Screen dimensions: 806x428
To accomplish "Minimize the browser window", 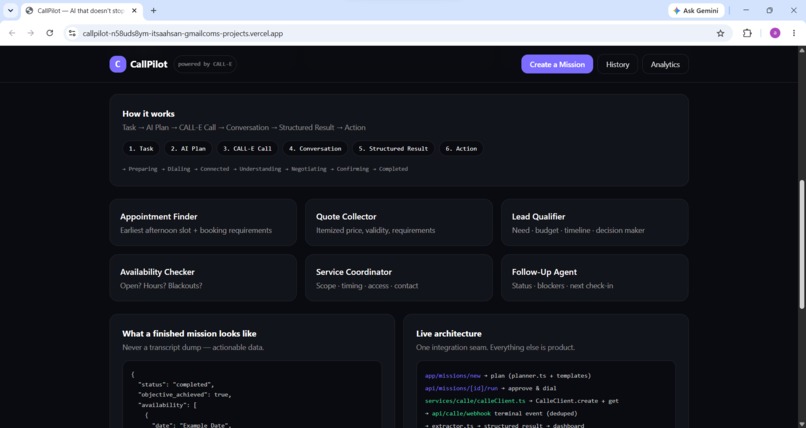I will (746, 10).
